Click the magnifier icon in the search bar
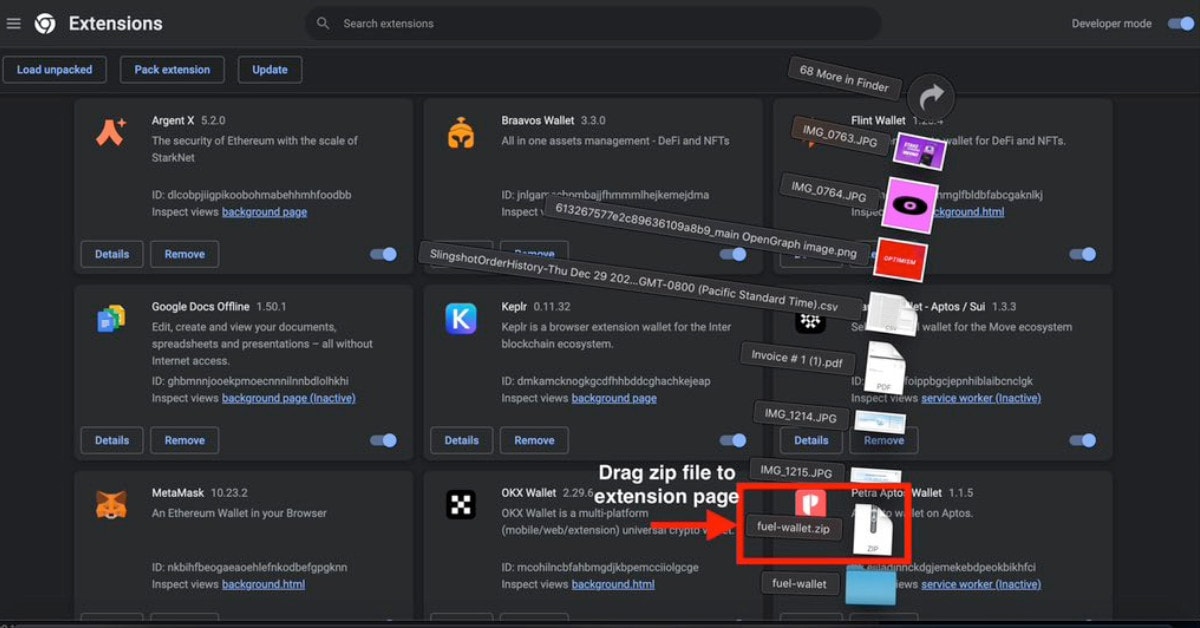 323,23
